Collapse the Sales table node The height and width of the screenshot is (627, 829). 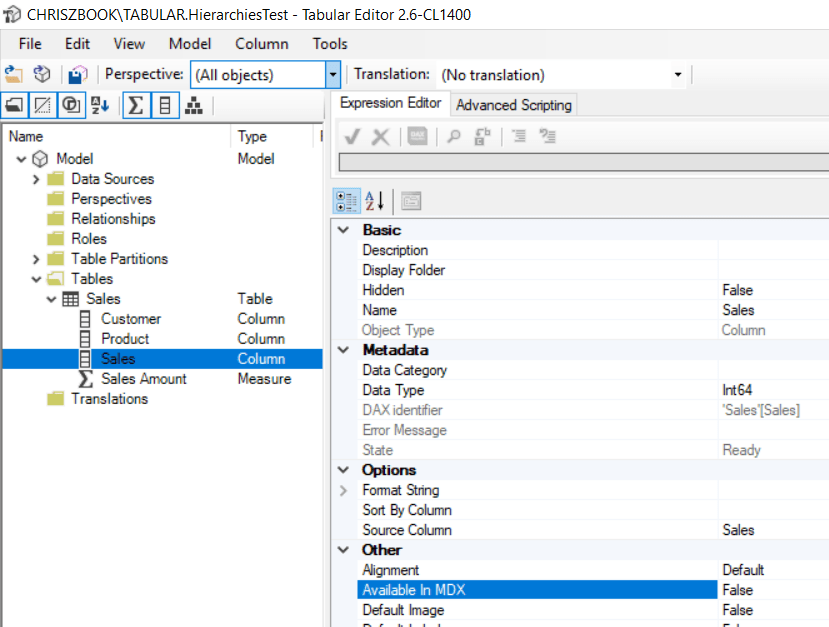[51, 299]
